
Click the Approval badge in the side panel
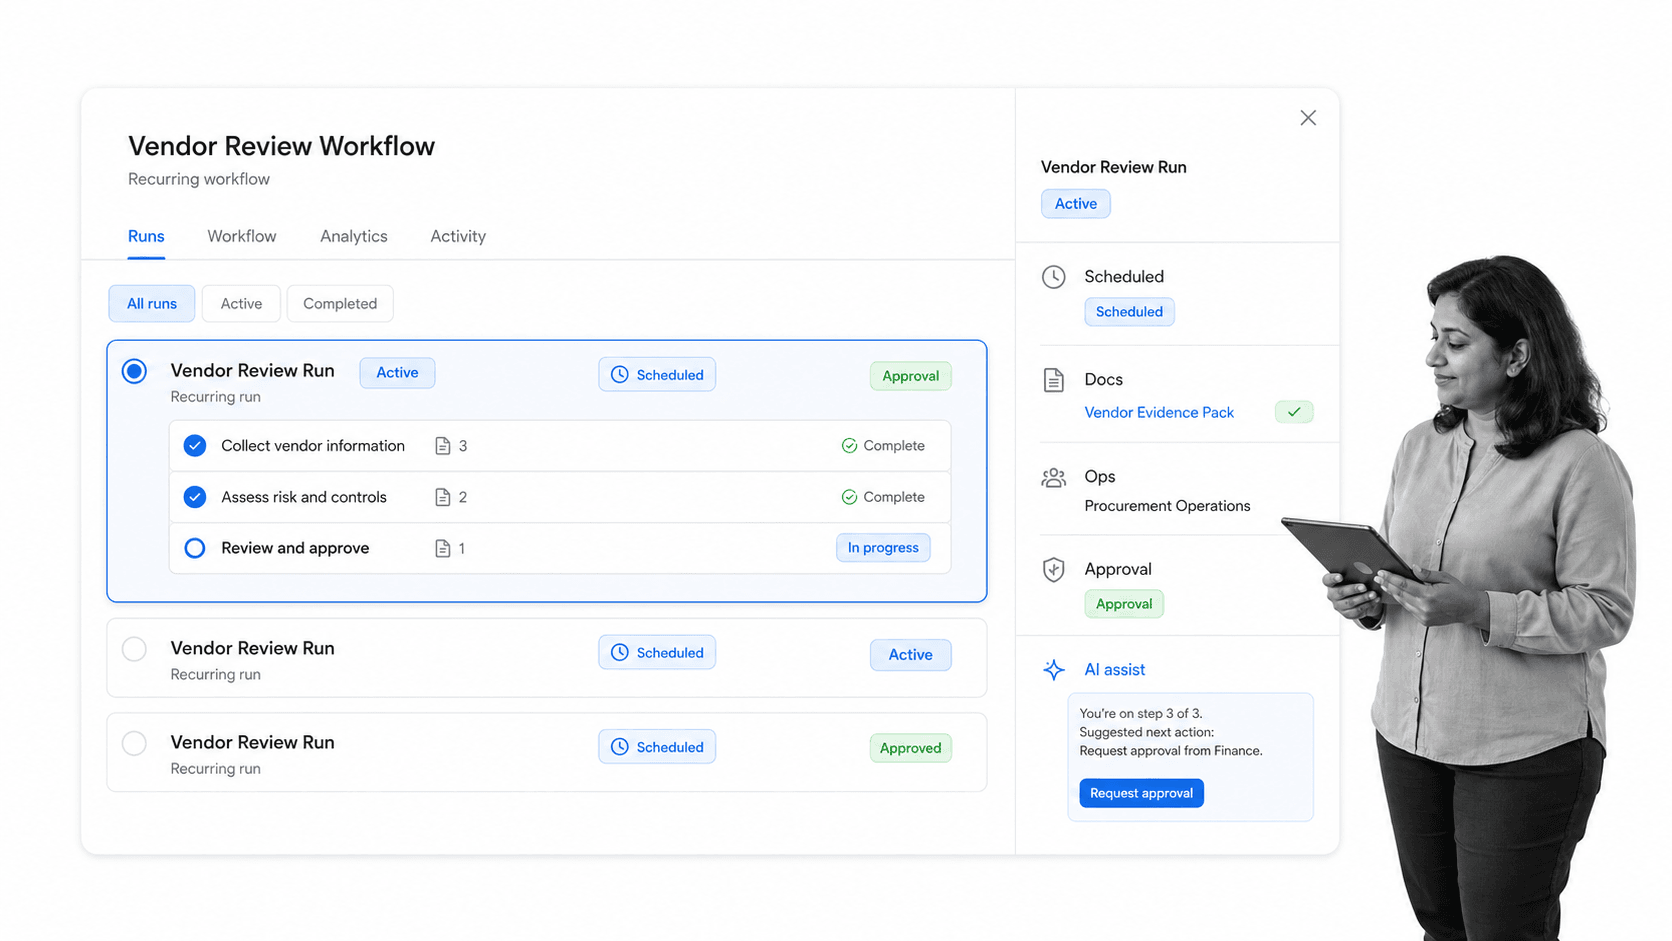coord(1124,604)
